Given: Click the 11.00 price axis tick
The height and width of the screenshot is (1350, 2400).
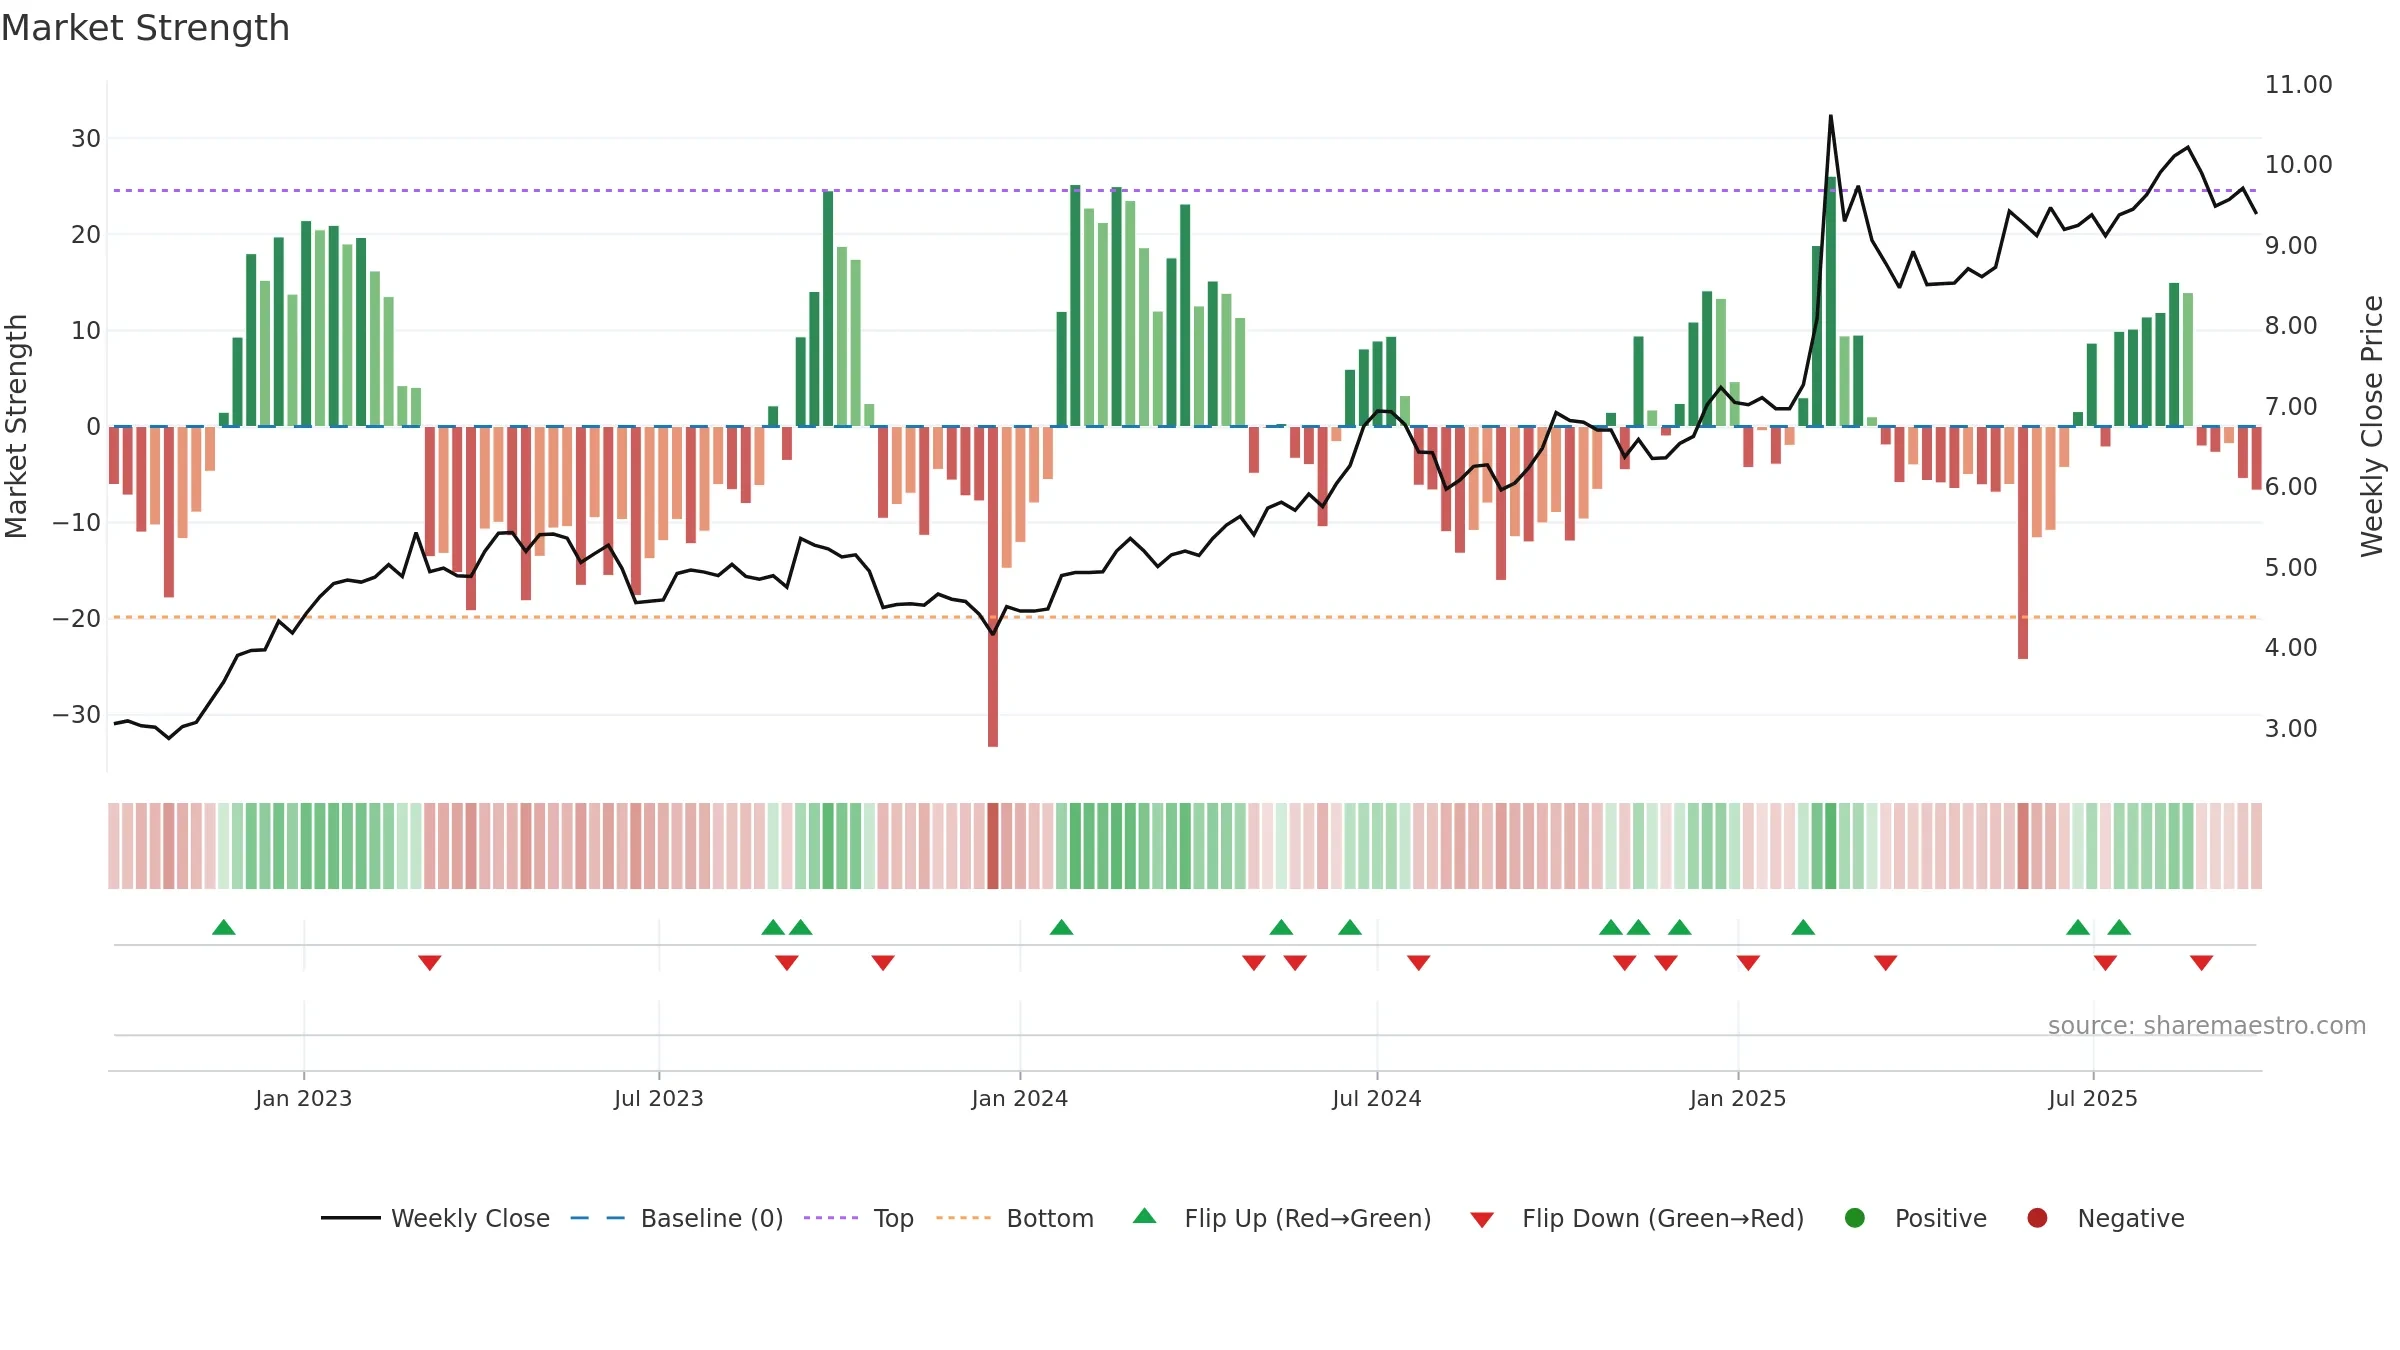Looking at the screenshot, I should pyautogui.click(x=2298, y=84).
